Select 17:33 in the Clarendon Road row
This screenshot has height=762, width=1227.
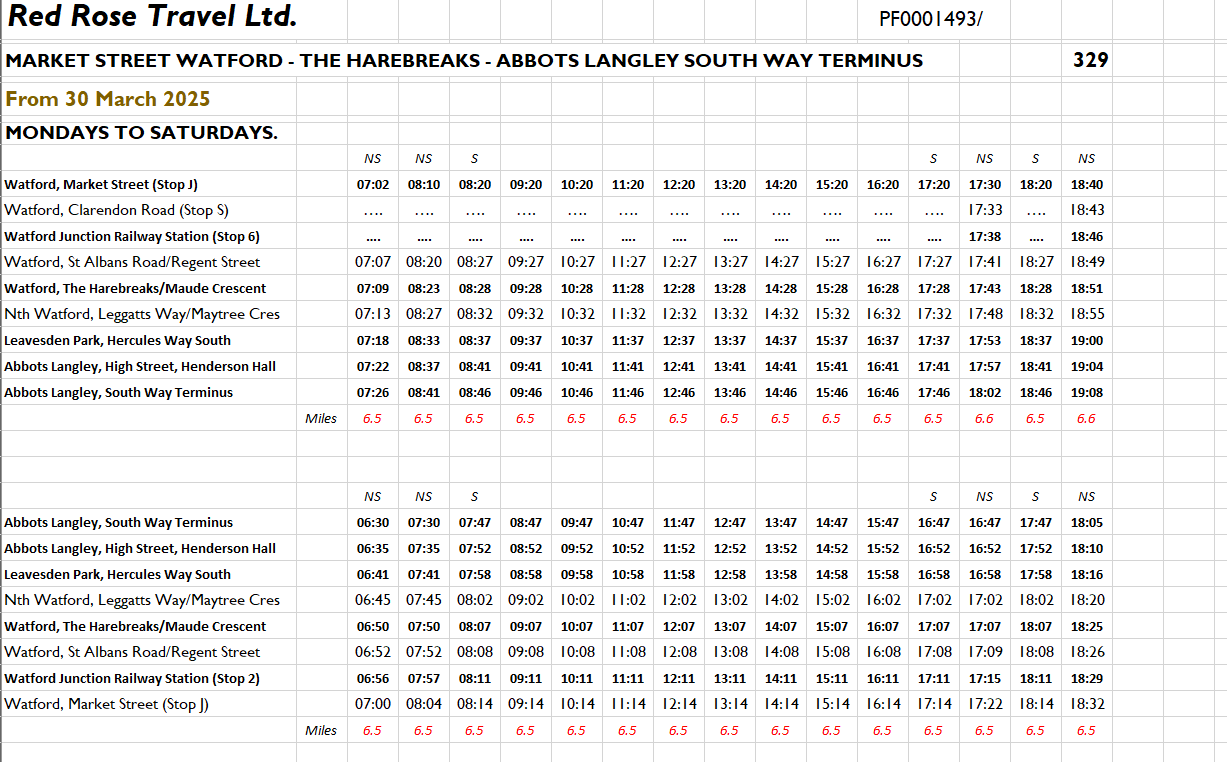tap(985, 210)
